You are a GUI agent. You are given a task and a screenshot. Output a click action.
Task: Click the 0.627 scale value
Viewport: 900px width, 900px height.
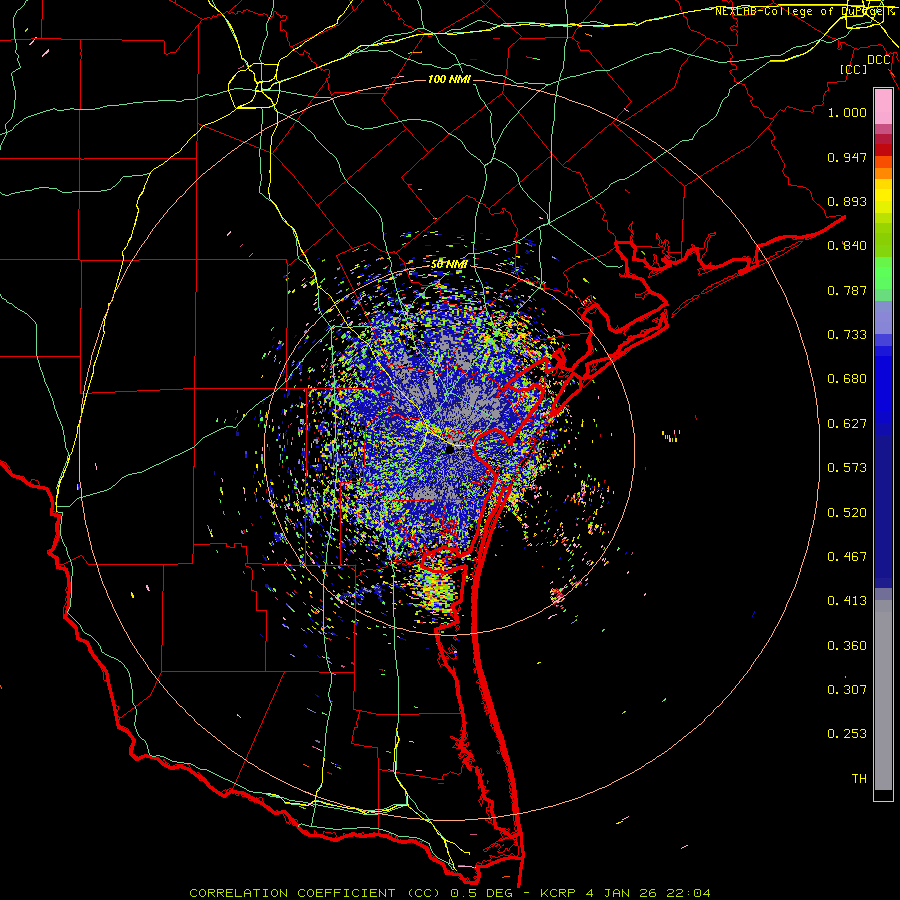(x=847, y=424)
